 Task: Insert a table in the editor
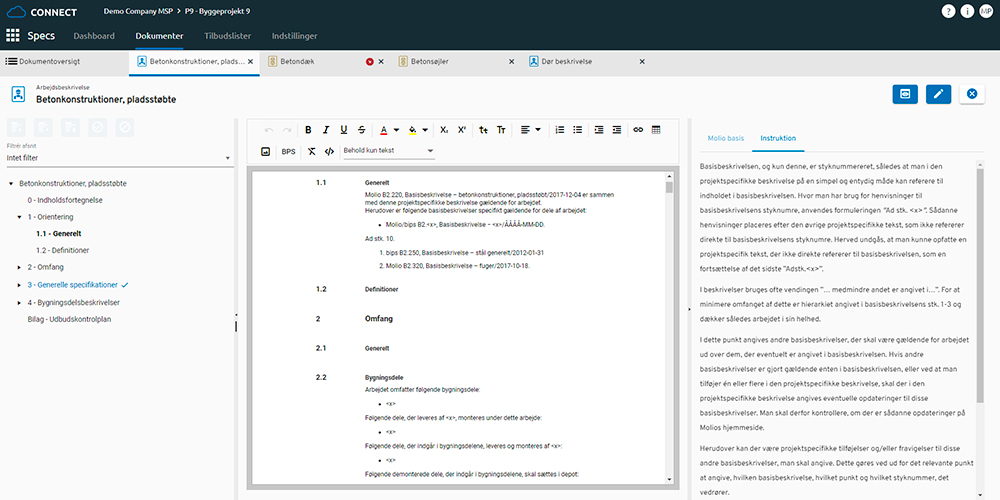[656, 130]
